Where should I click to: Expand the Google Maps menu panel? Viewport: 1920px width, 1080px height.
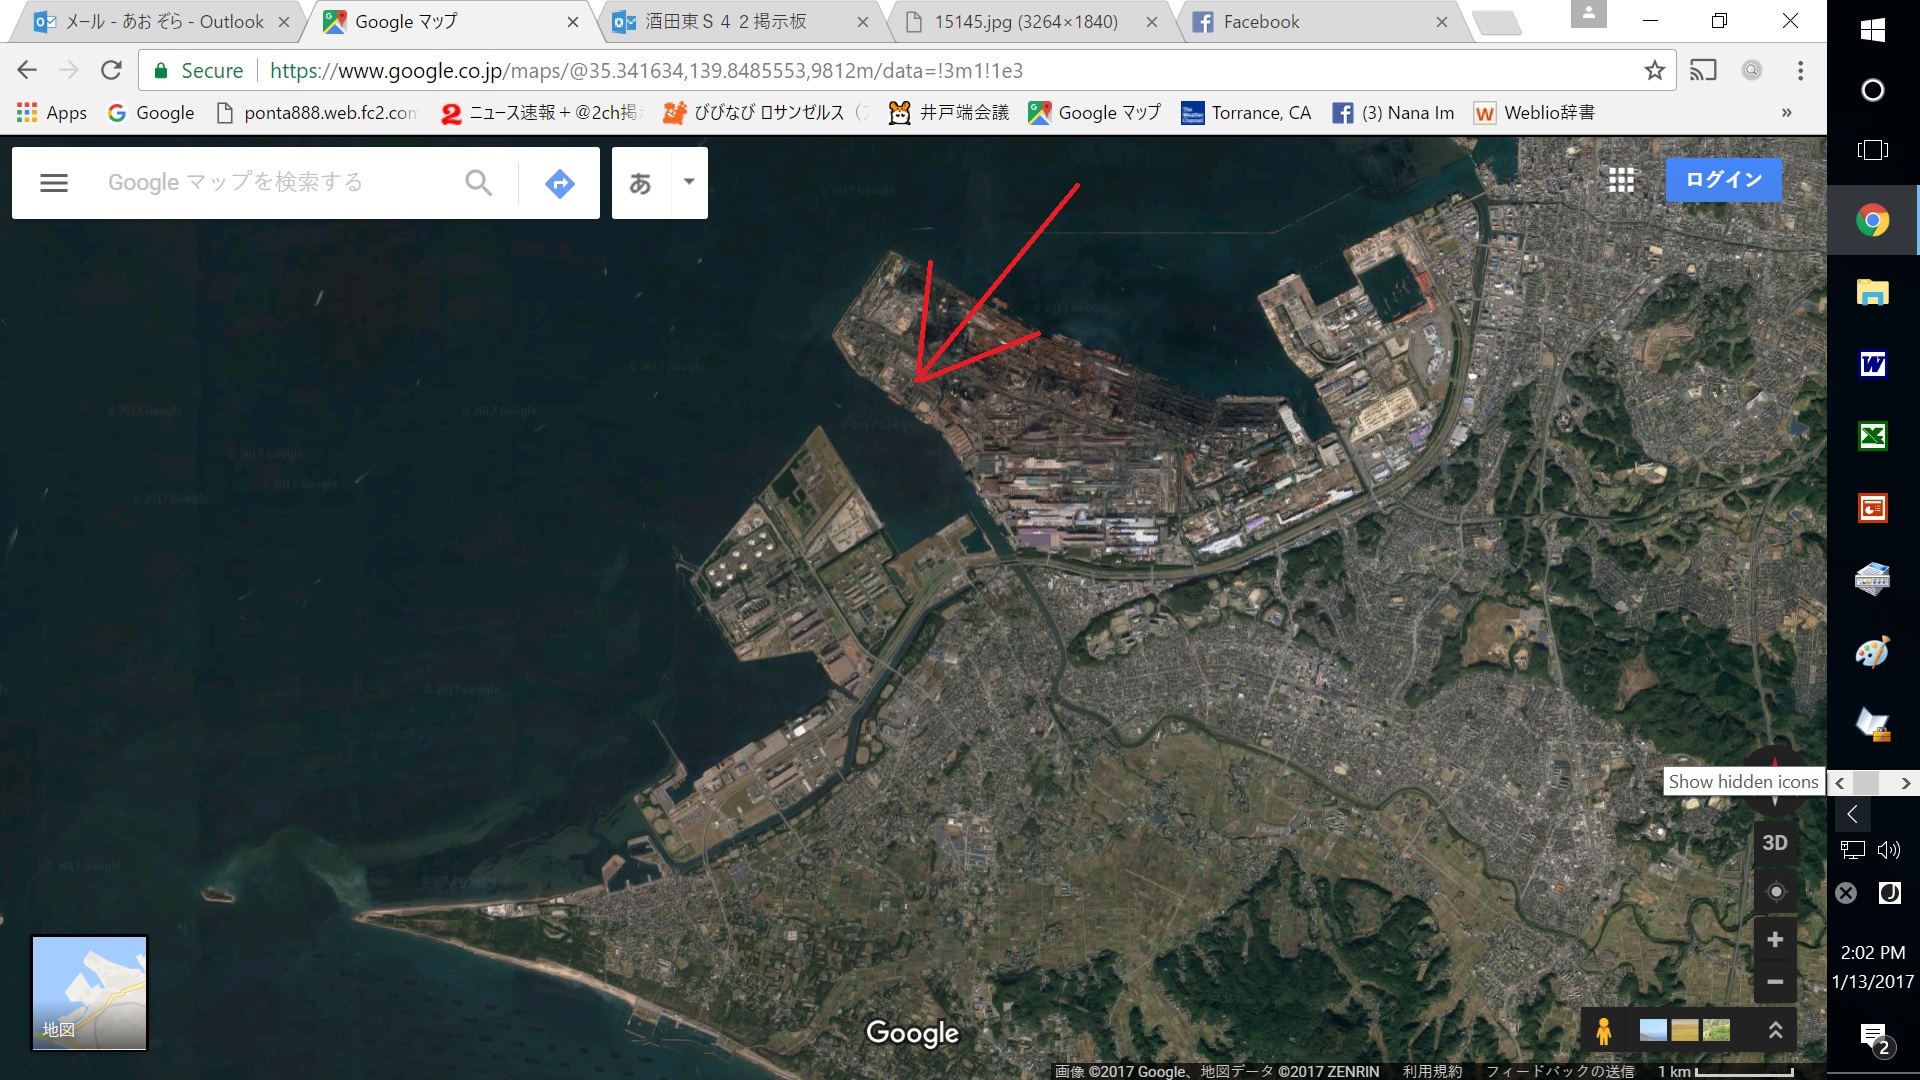click(53, 182)
